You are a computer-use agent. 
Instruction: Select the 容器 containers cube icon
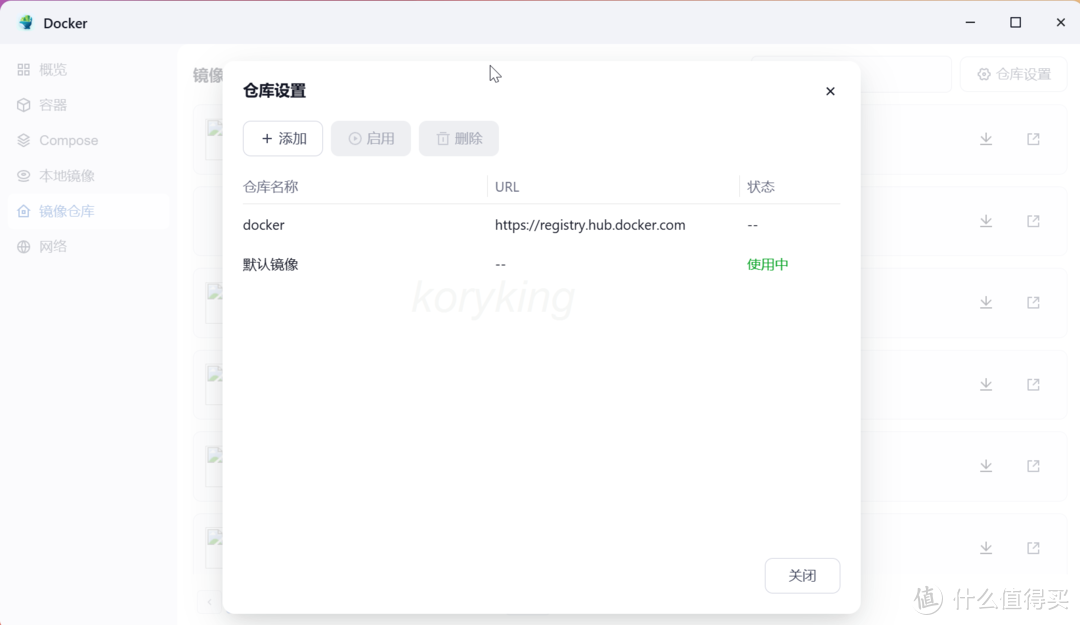22,104
